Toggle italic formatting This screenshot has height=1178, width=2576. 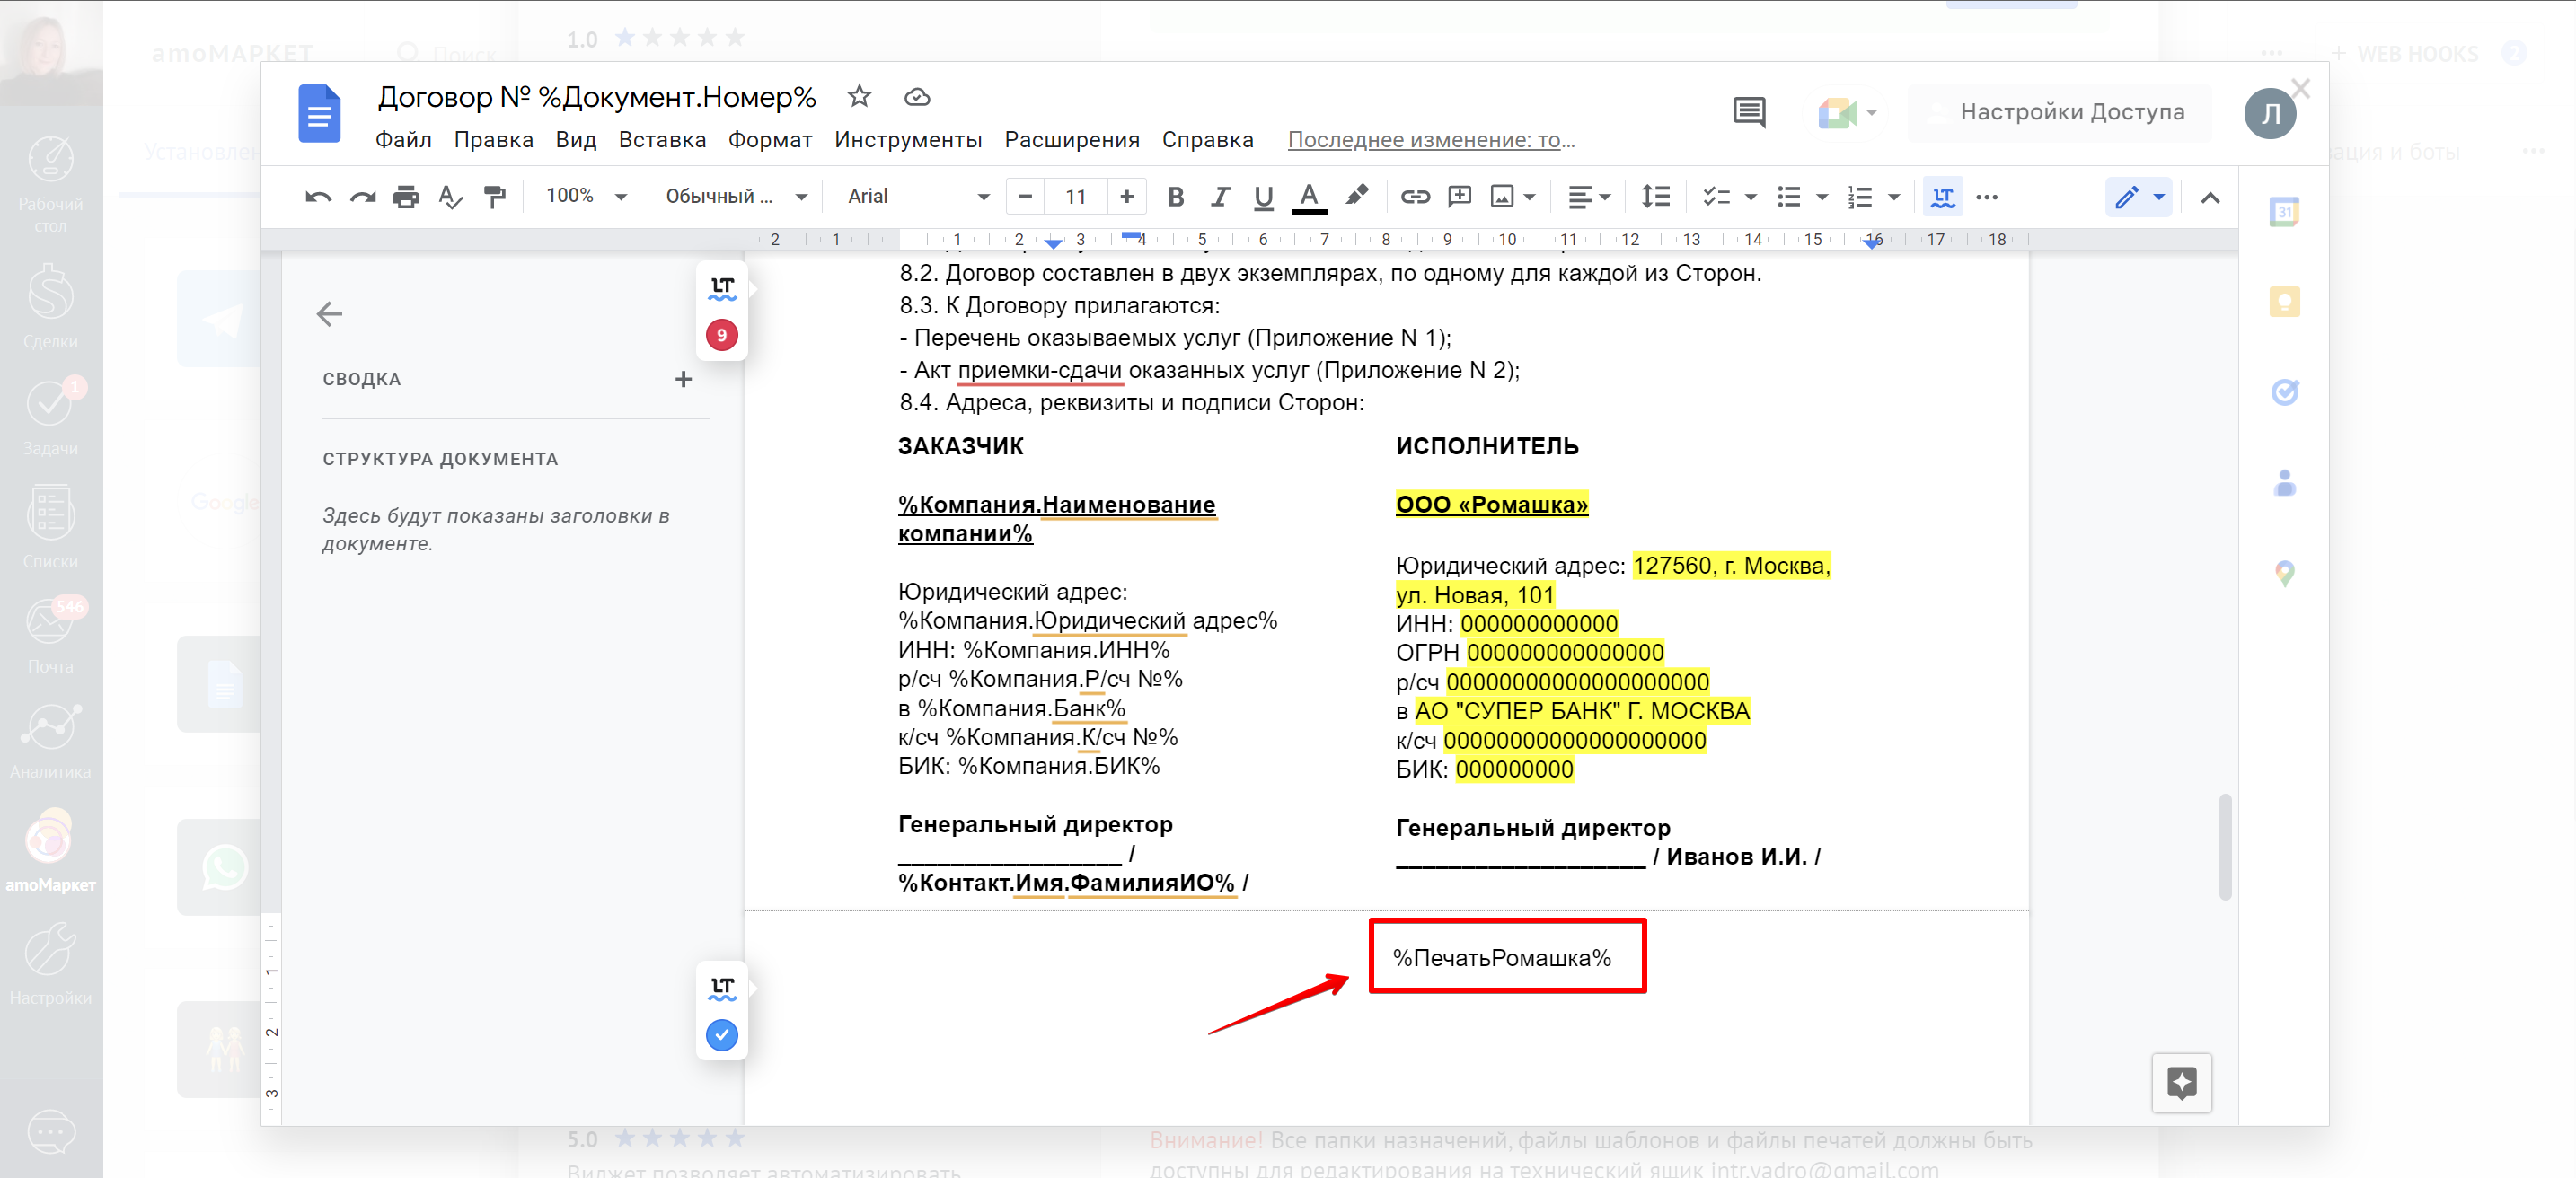pos(1219,197)
